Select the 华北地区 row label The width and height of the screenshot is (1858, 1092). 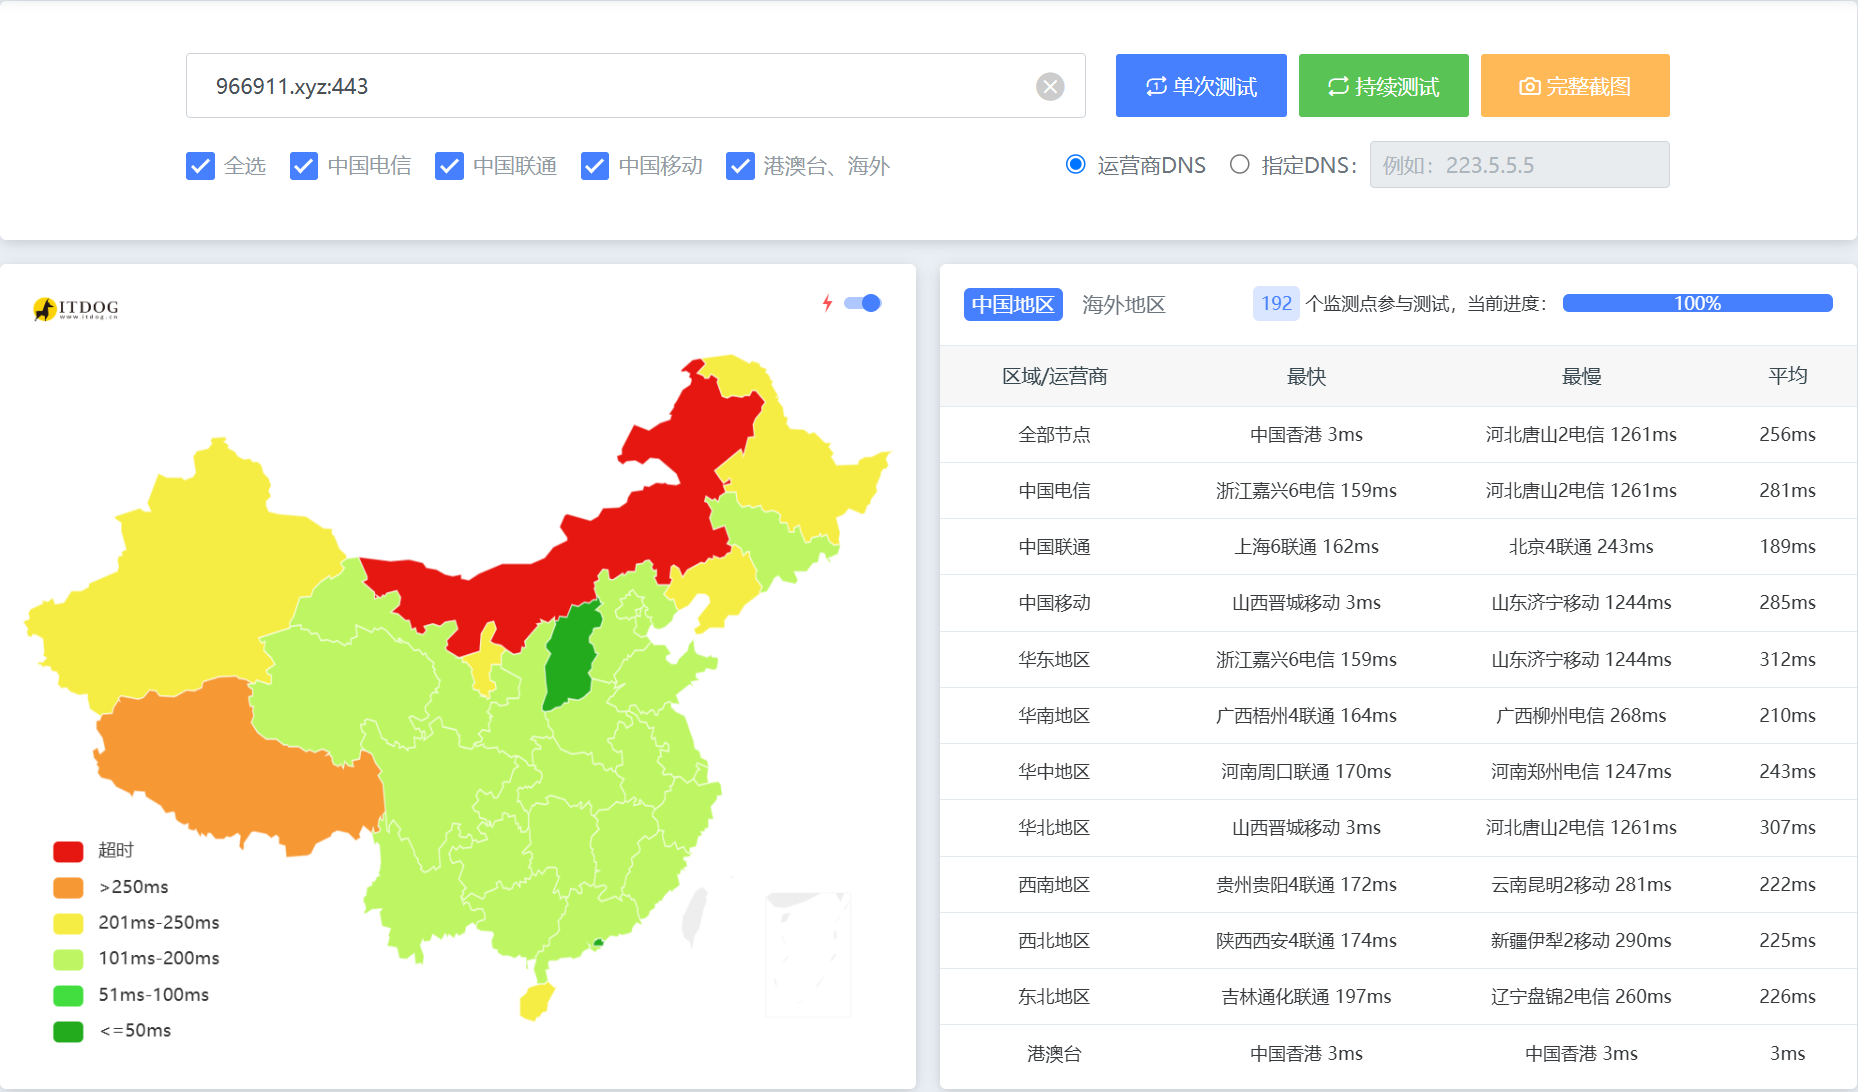pos(1054,827)
